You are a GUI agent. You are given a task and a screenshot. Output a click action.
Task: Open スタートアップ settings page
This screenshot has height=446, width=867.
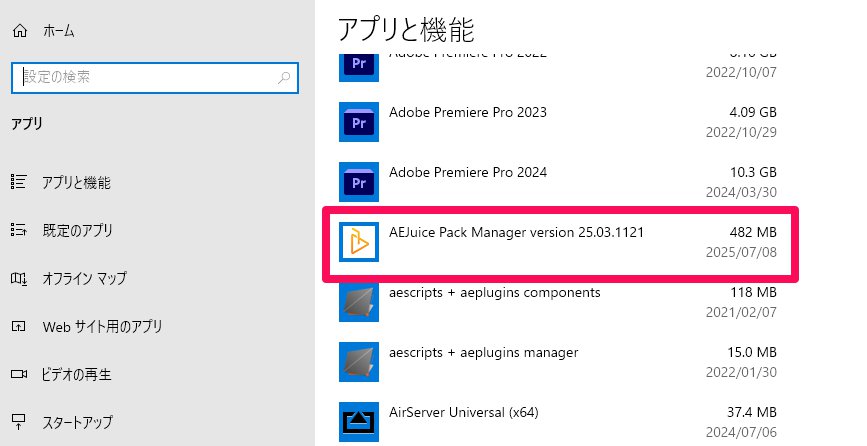pyautogui.click(x=77, y=422)
